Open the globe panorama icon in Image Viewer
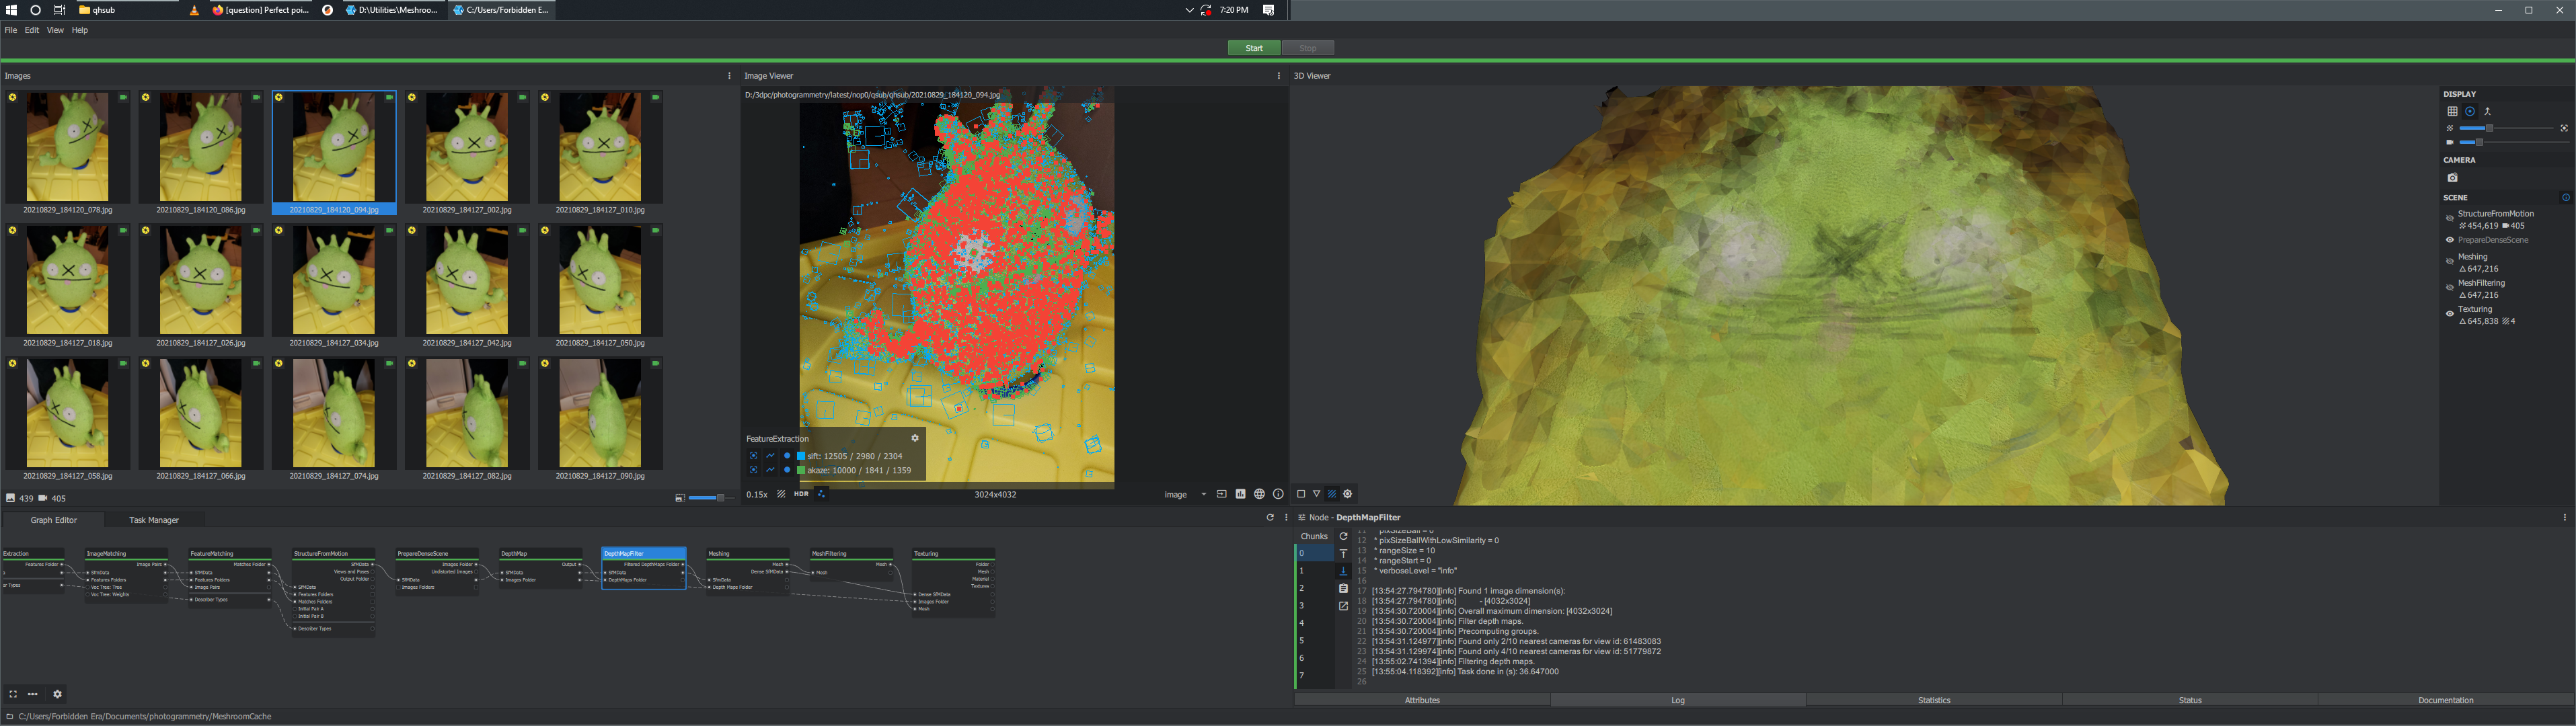 (1259, 494)
